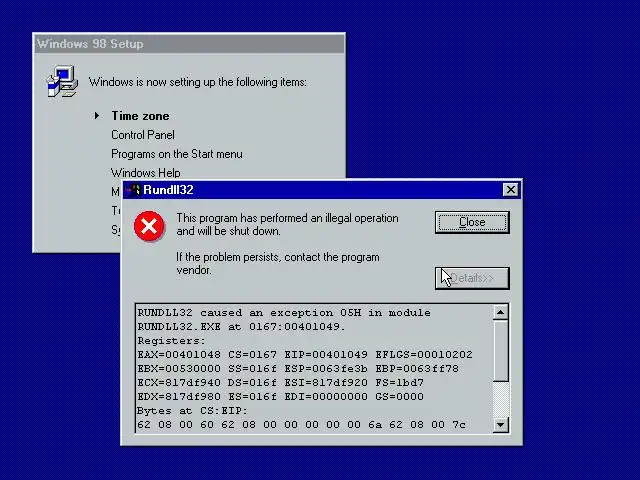The height and width of the screenshot is (480, 640).
Task: Select the Time zone setup item
Action: (140, 116)
